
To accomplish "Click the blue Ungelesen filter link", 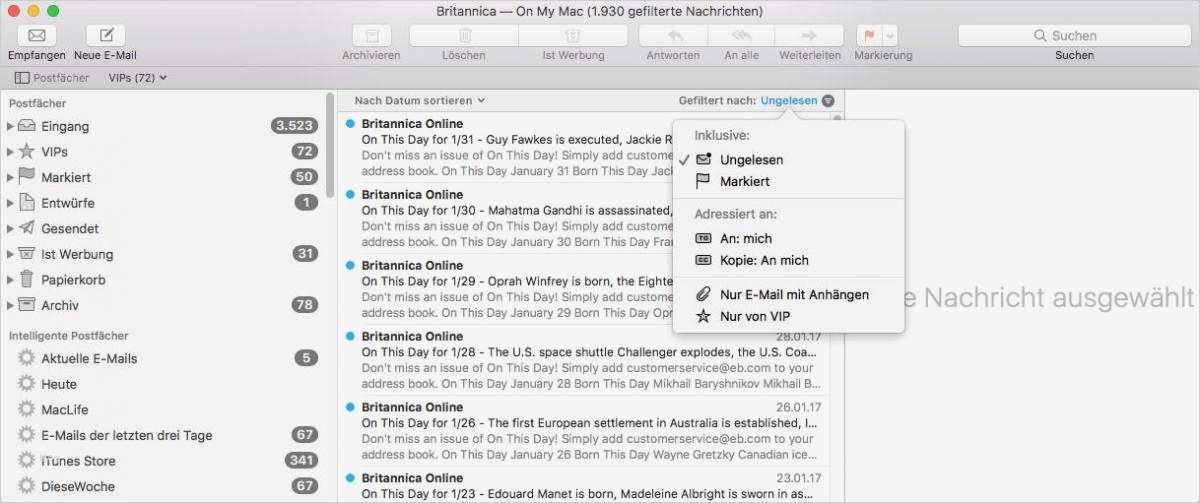I will click(x=788, y=100).
